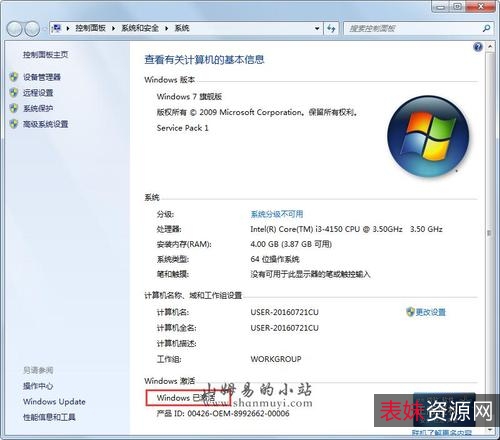Image resolution: width=500 pixels, height=440 pixels.
Task: Click the Windows 7 旗舰版 text
Action: (189, 96)
